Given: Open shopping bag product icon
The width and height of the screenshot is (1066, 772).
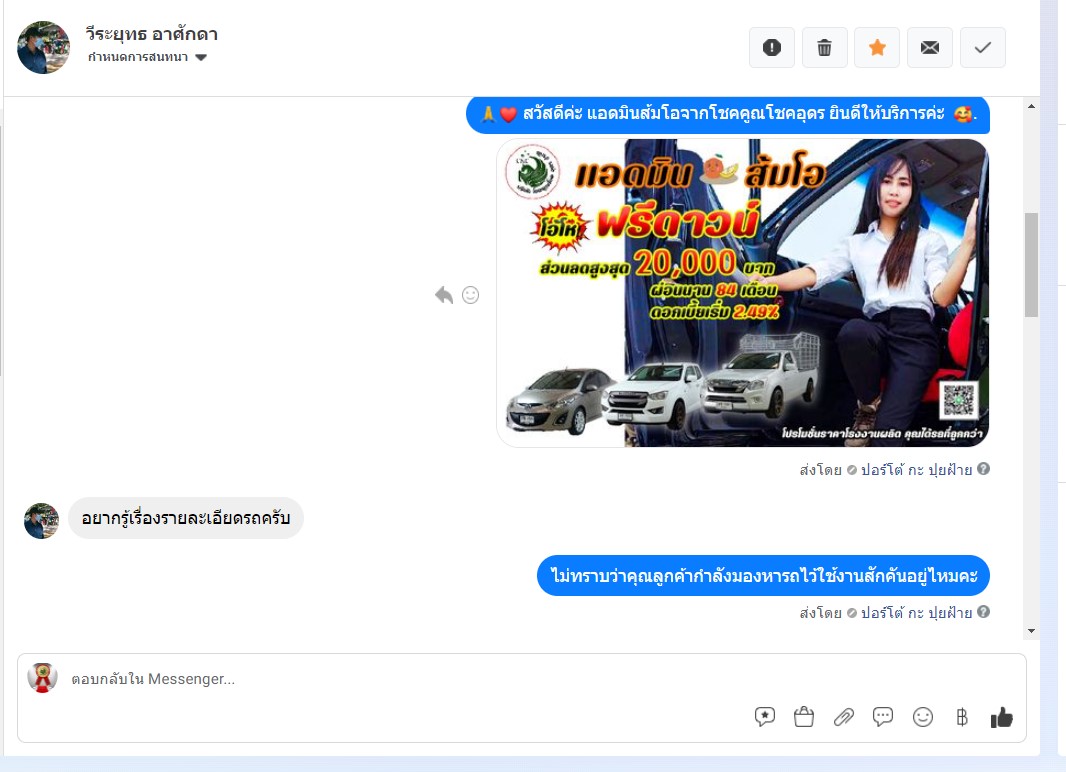Looking at the screenshot, I should (804, 717).
